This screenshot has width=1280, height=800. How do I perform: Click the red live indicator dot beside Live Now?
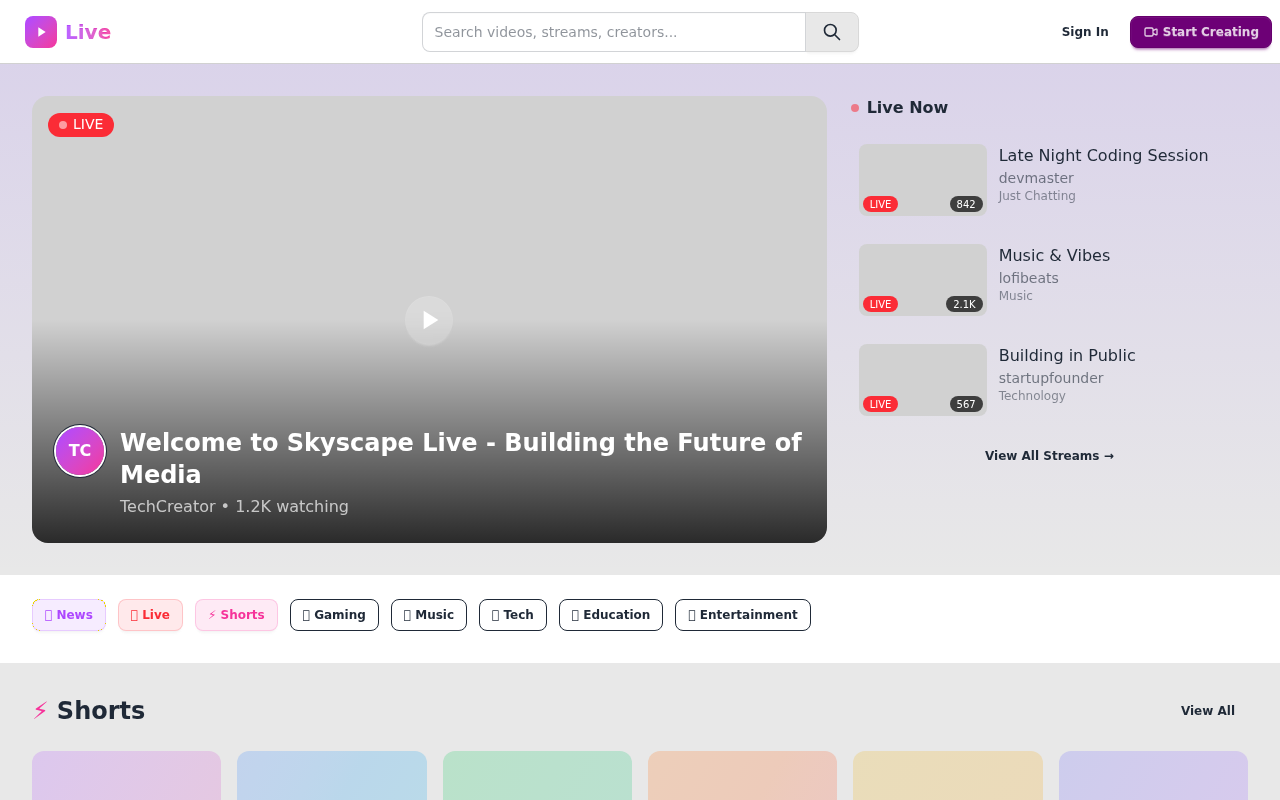(x=854, y=107)
